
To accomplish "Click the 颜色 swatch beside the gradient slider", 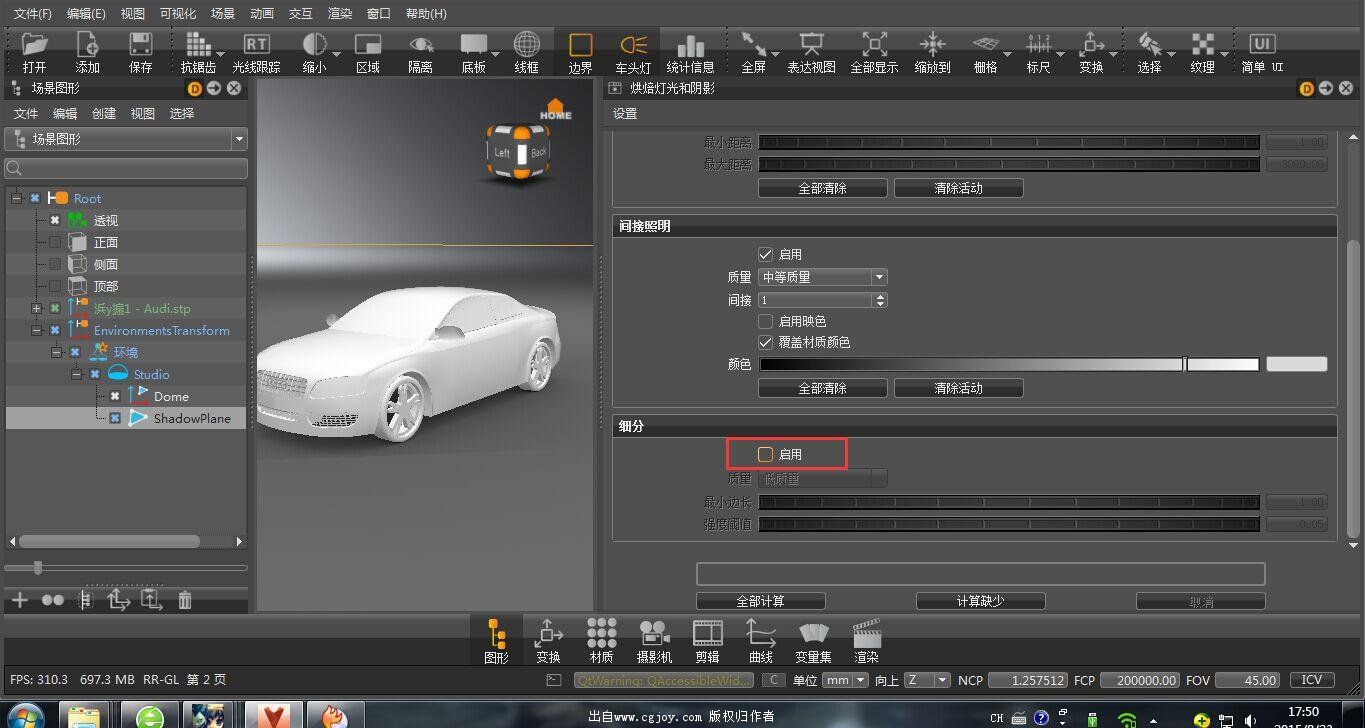I will point(1297,364).
